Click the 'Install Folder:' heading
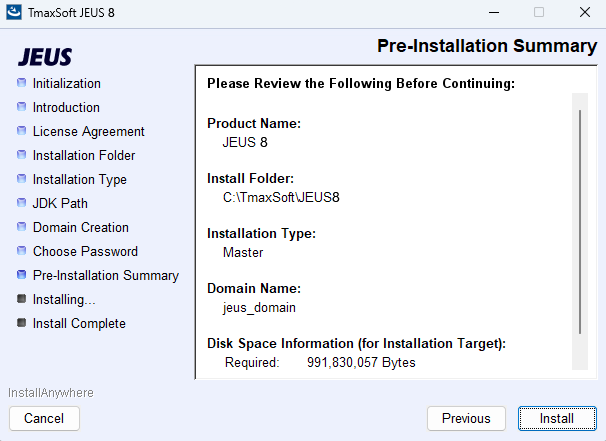 (x=250, y=179)
